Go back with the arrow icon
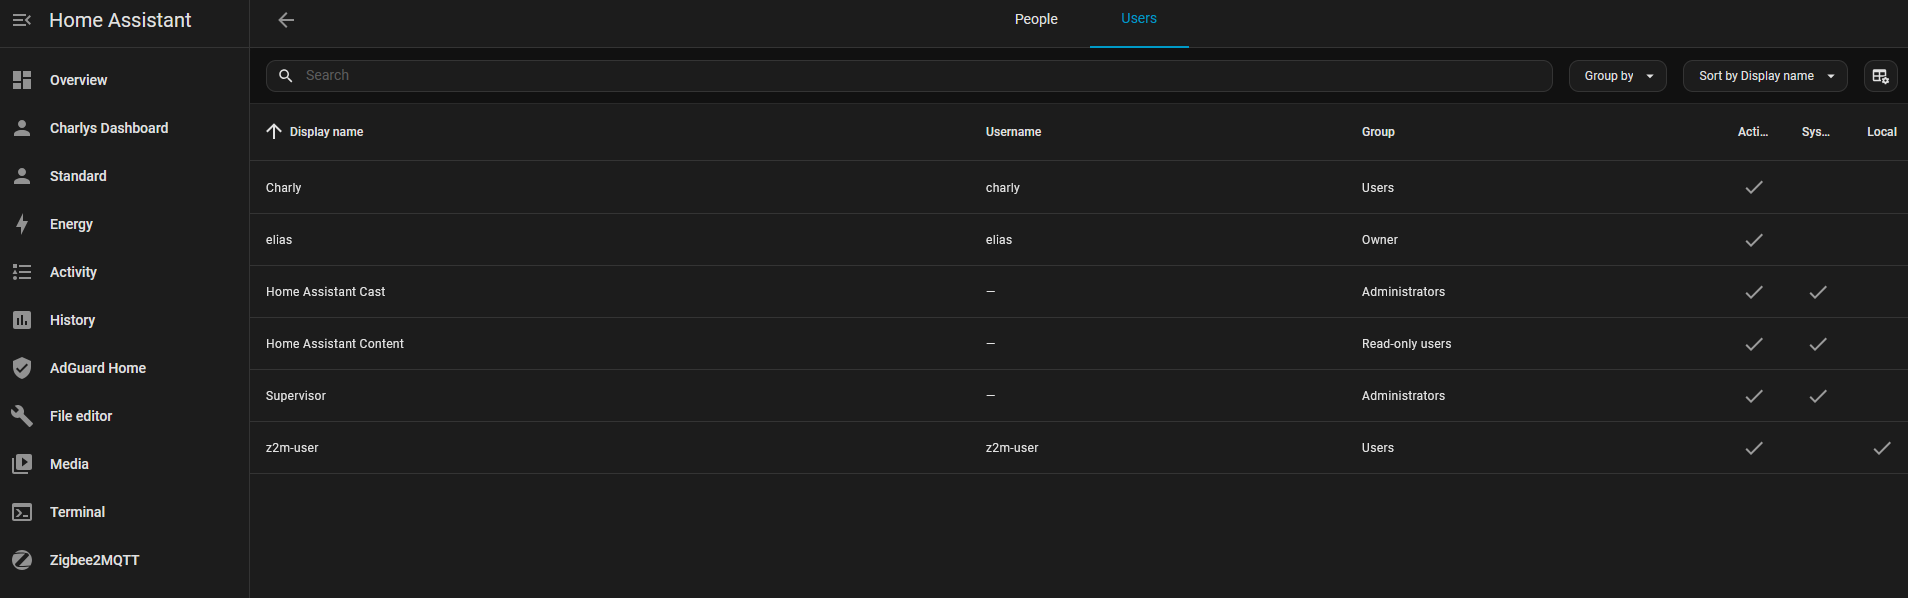1908x598 pixels. [286, 20]
